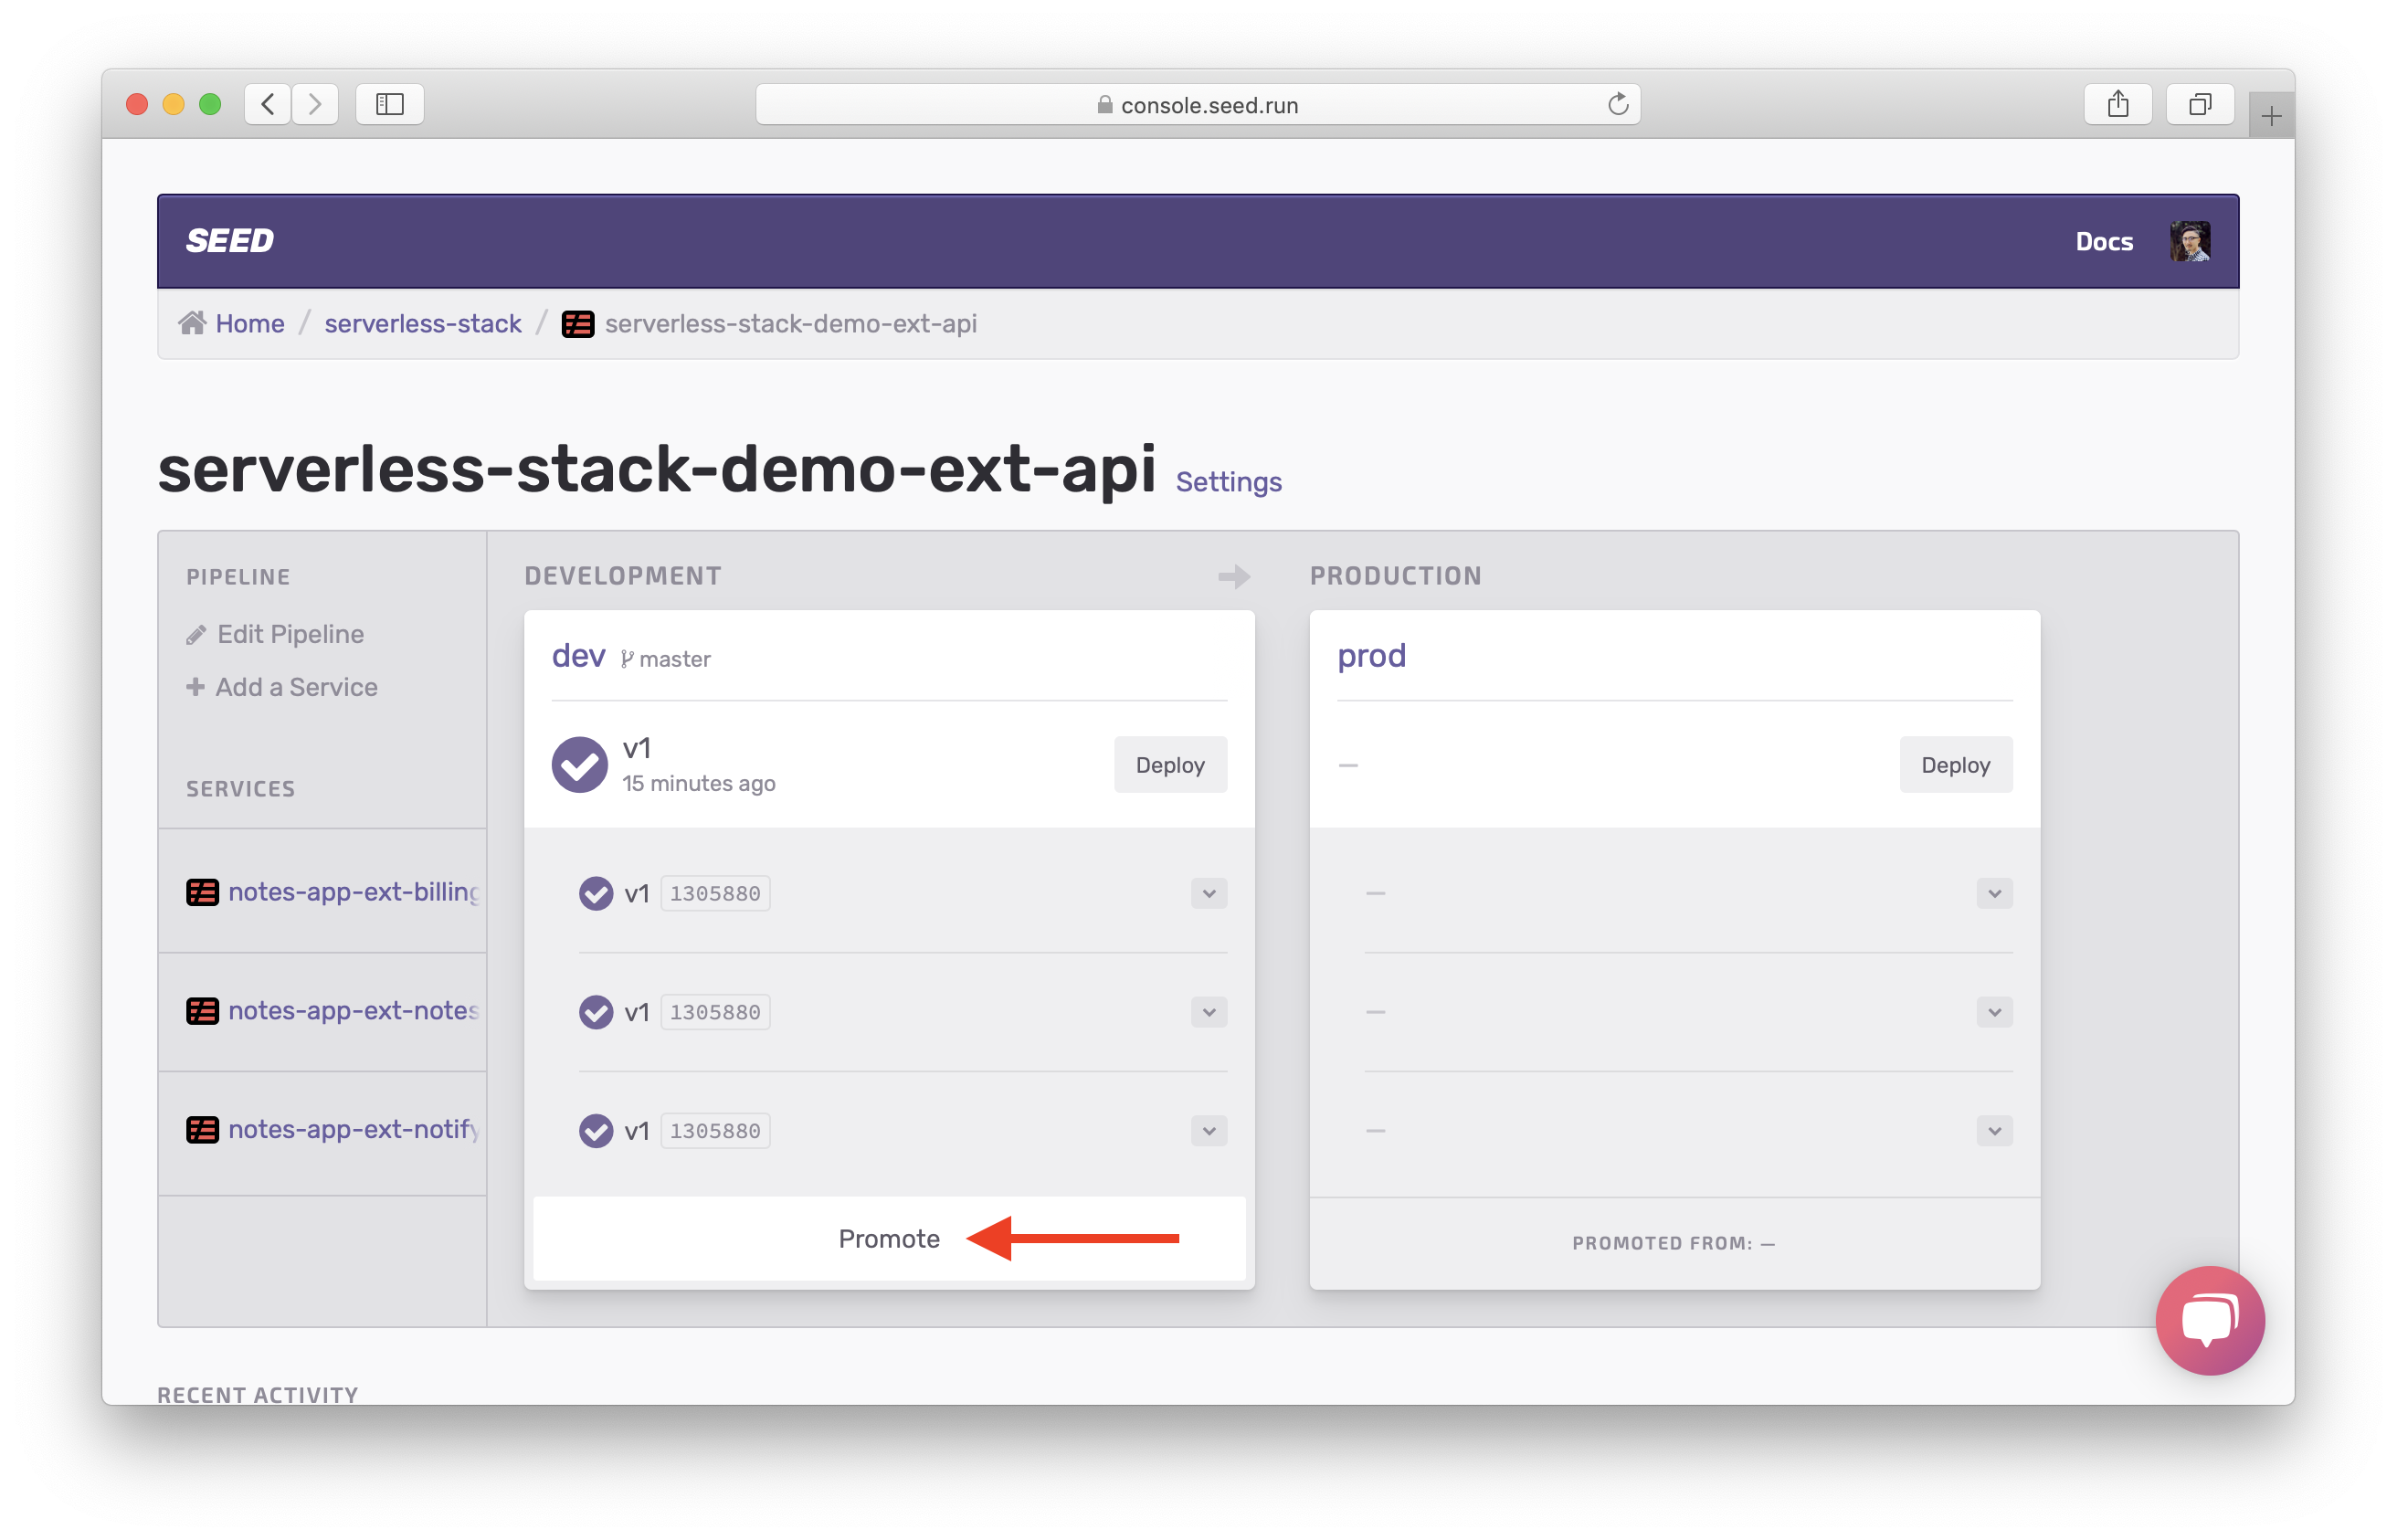This screenshot has height=1540, width=2397.
Task: Click the Promote button in dev
Action: coord(888,1238)
